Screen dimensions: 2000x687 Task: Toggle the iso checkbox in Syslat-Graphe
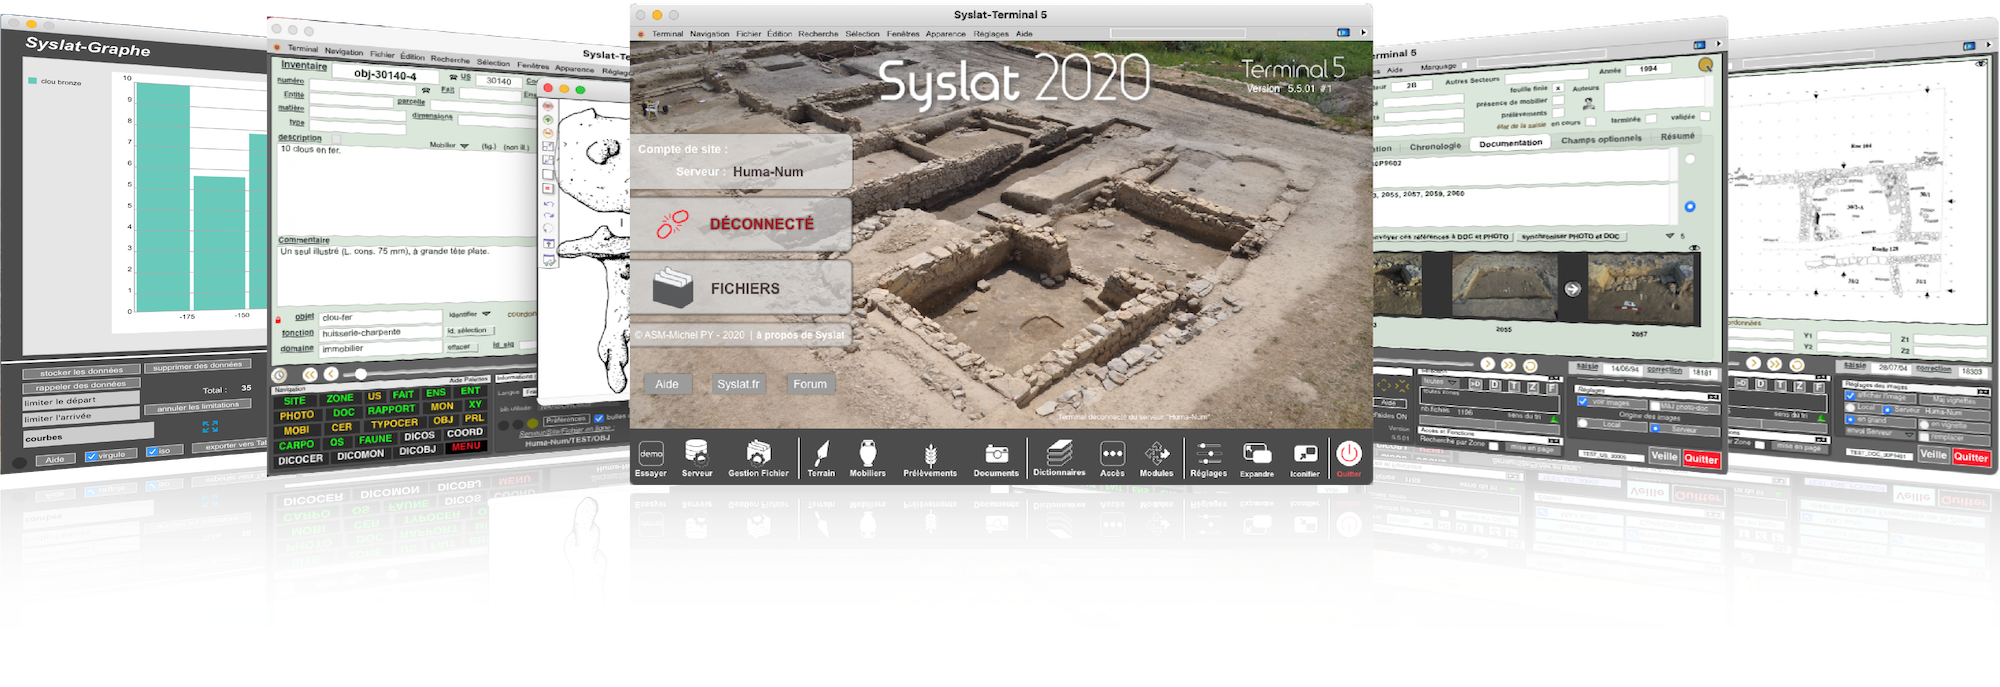[x=152, y=452]
